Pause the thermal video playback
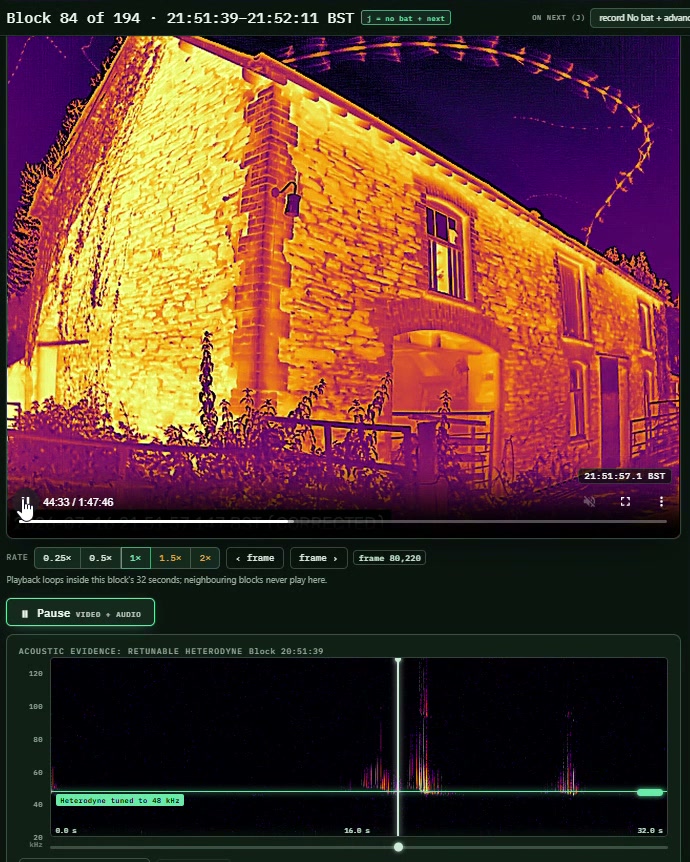 (25, 502)
